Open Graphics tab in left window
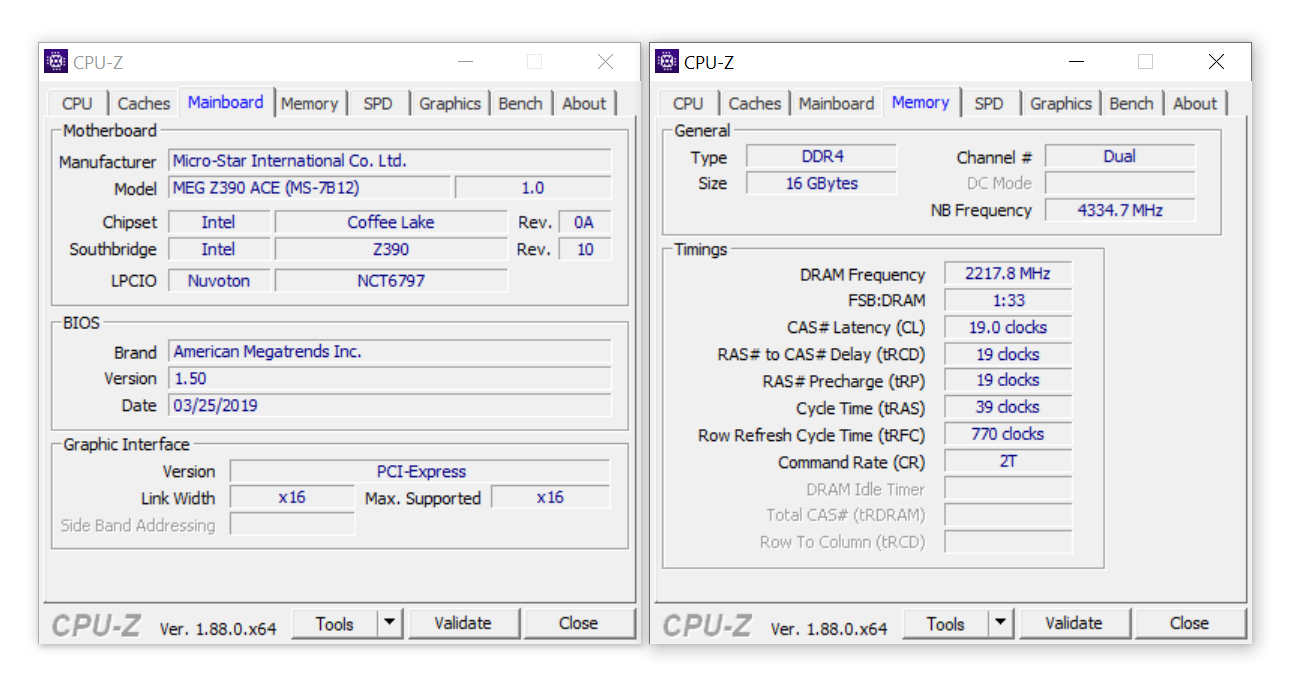The width and height of the screenshot is (1298, 681). click(x=450, y=103)
